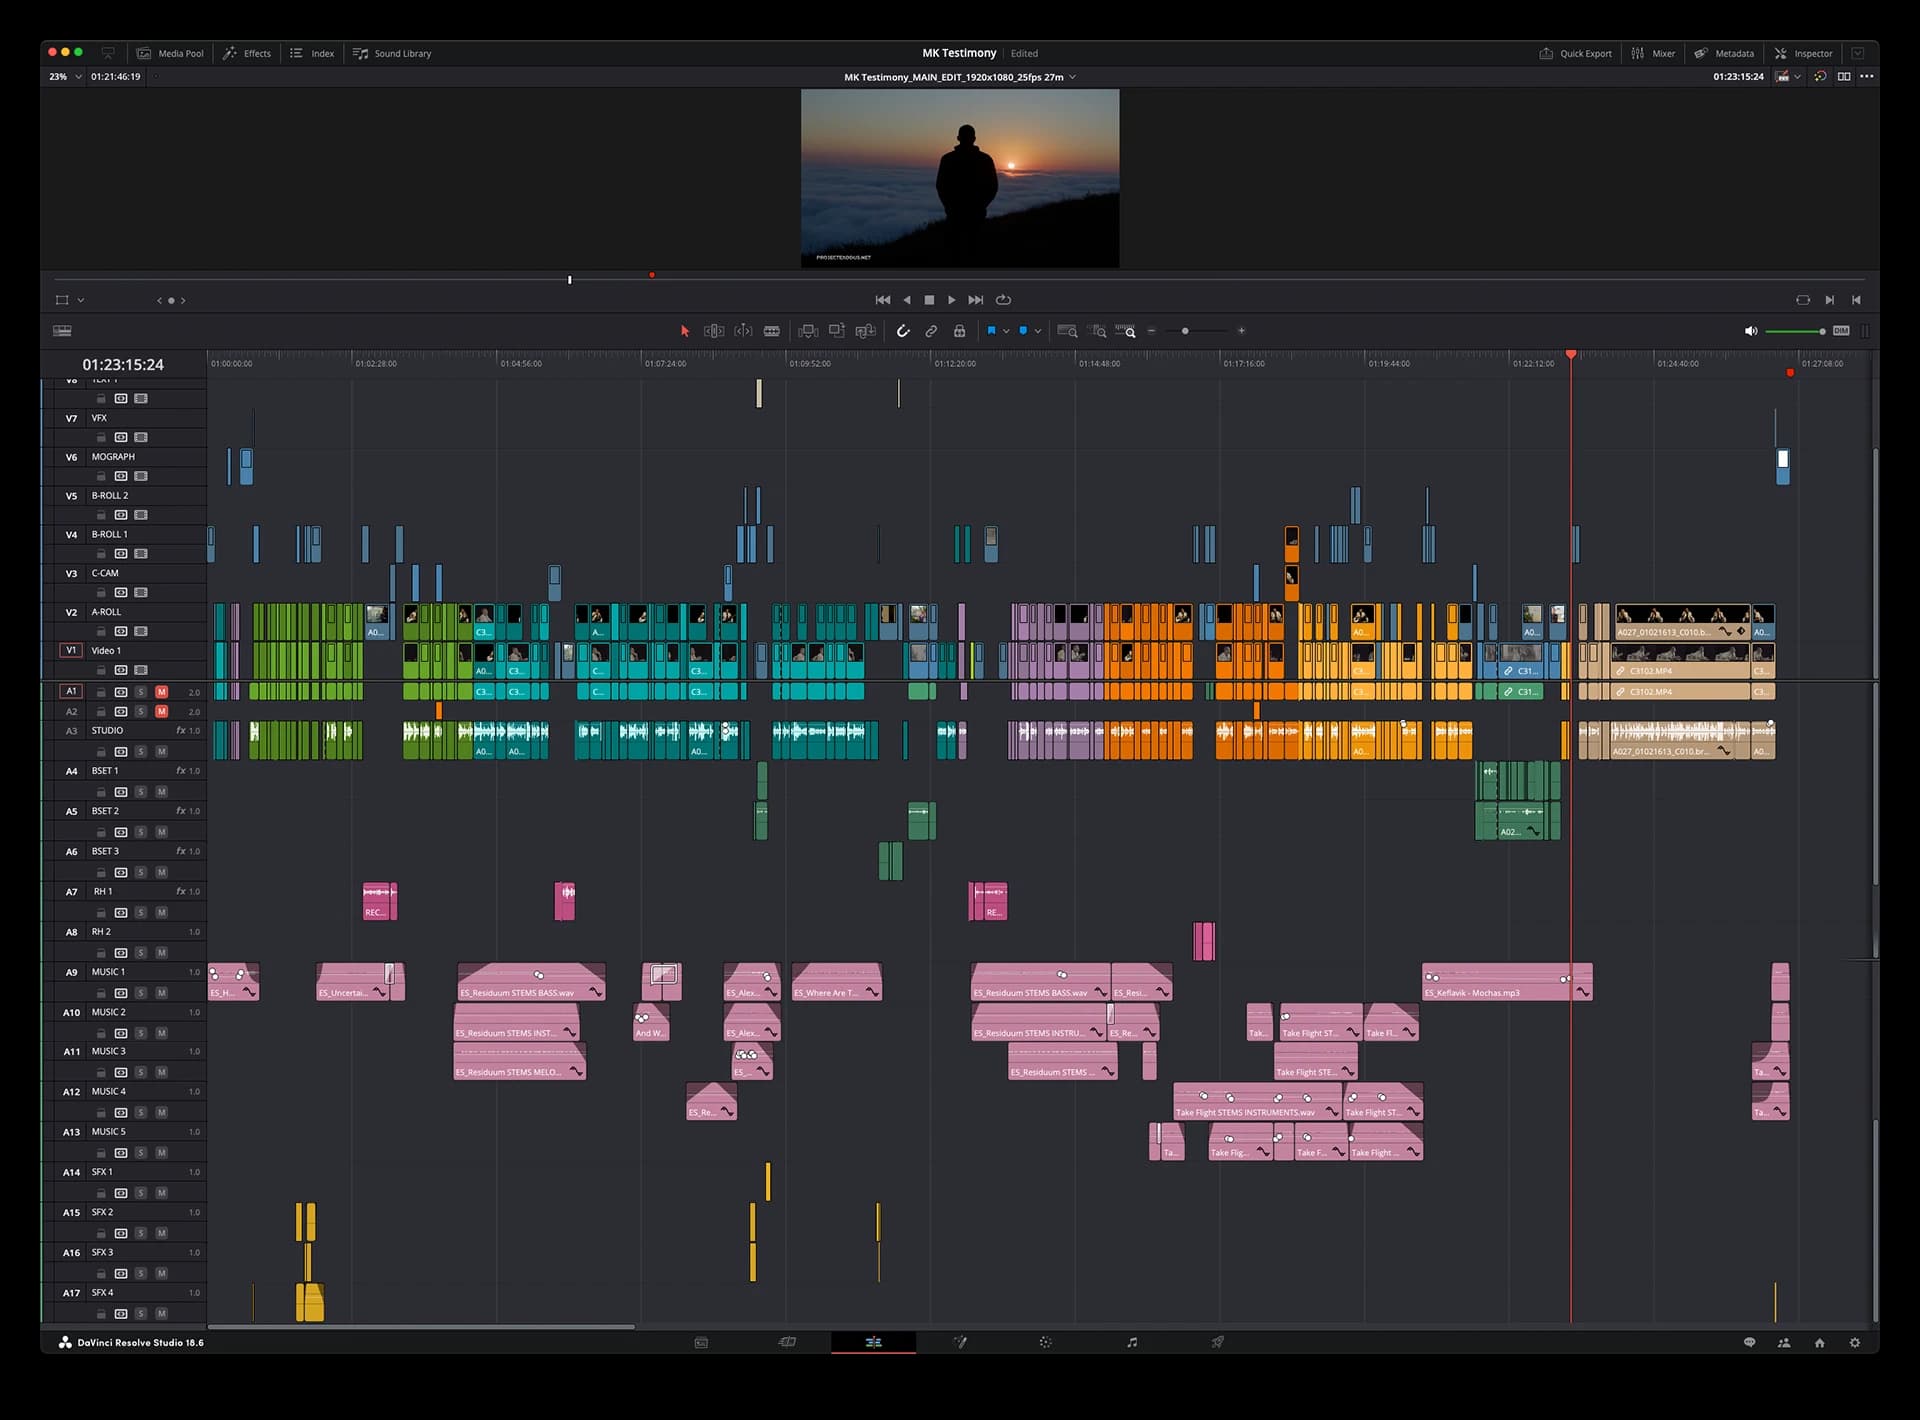Activate the Dynamic Trim Mode tool
Screen dimensions: 1920x1420
[743, 331]
